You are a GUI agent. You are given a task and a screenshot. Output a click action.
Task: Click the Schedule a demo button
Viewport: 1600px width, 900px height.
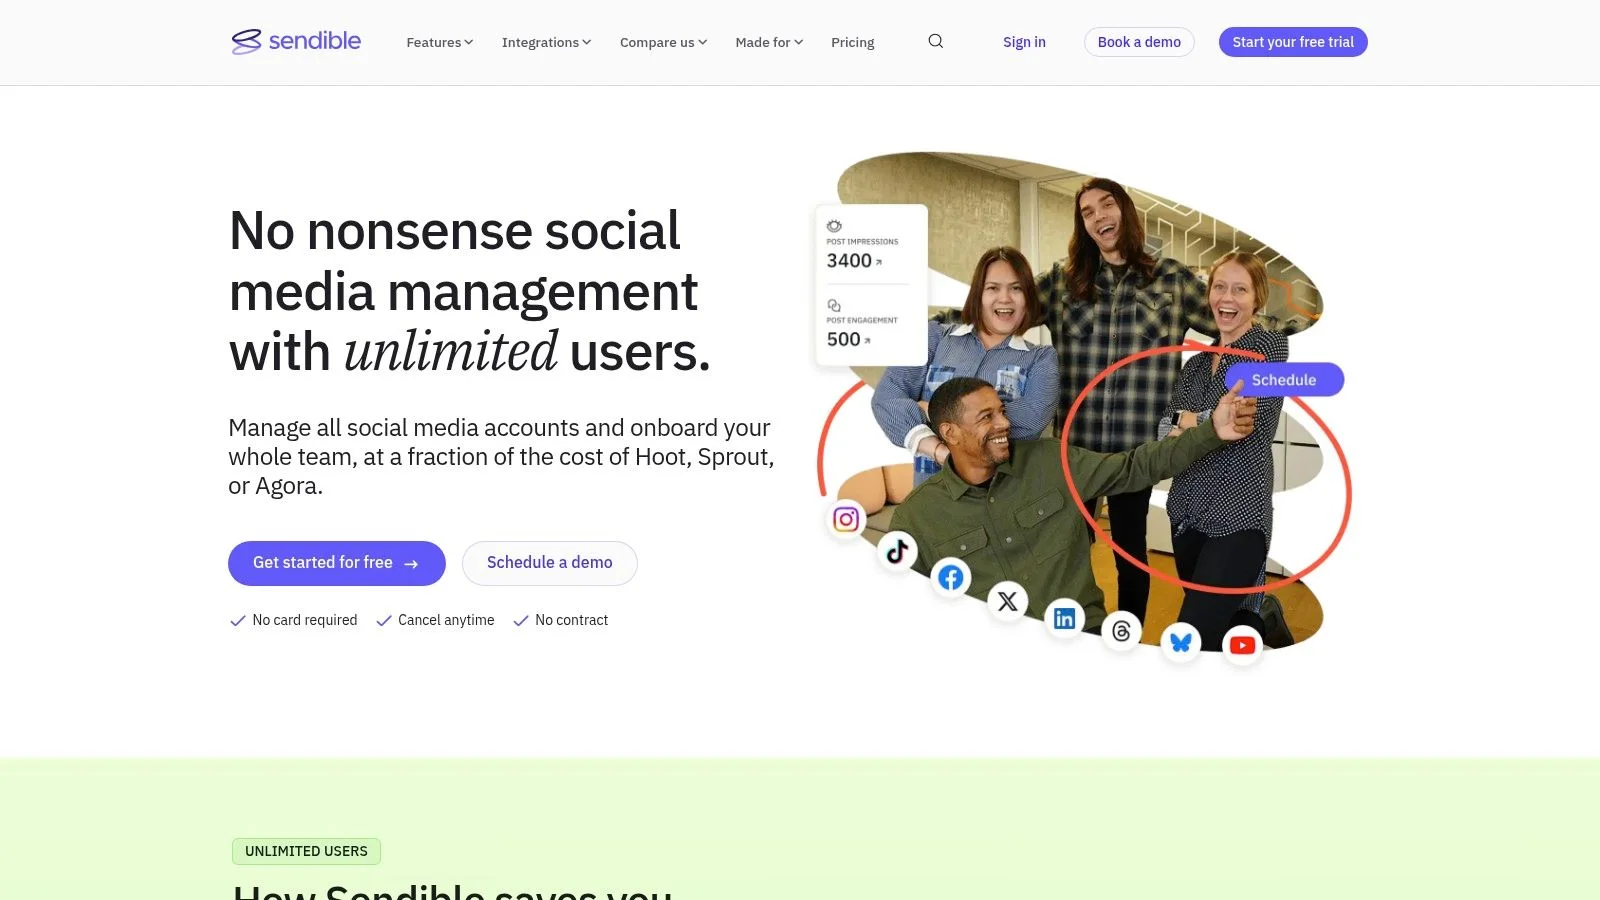point(550,563)
